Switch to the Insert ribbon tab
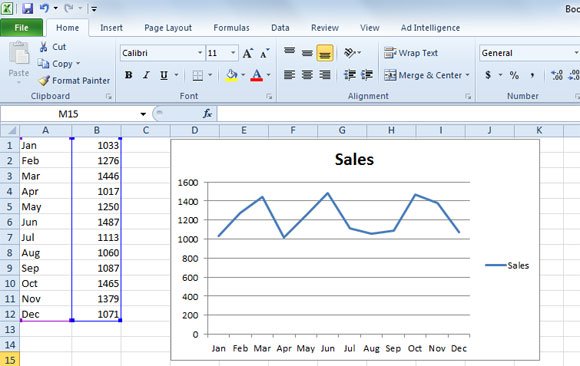This screenshot has width=580, height=366. (x=111, y=28)
